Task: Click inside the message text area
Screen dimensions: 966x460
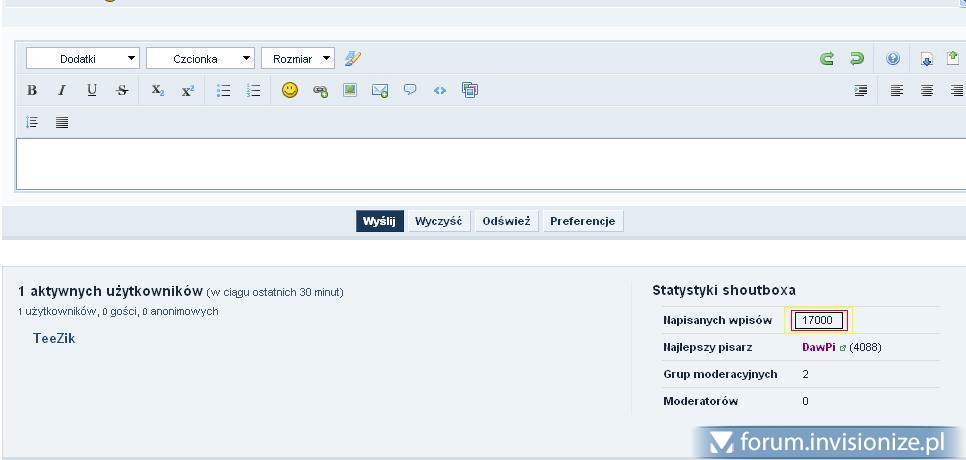Action: 480,164
